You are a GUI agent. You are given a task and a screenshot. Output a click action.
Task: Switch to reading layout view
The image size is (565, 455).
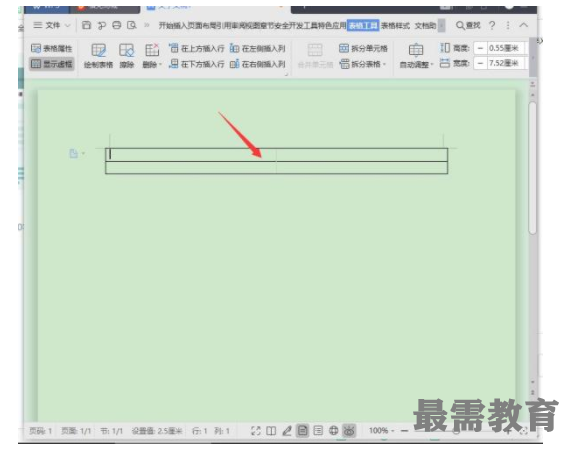pos(271,431)
